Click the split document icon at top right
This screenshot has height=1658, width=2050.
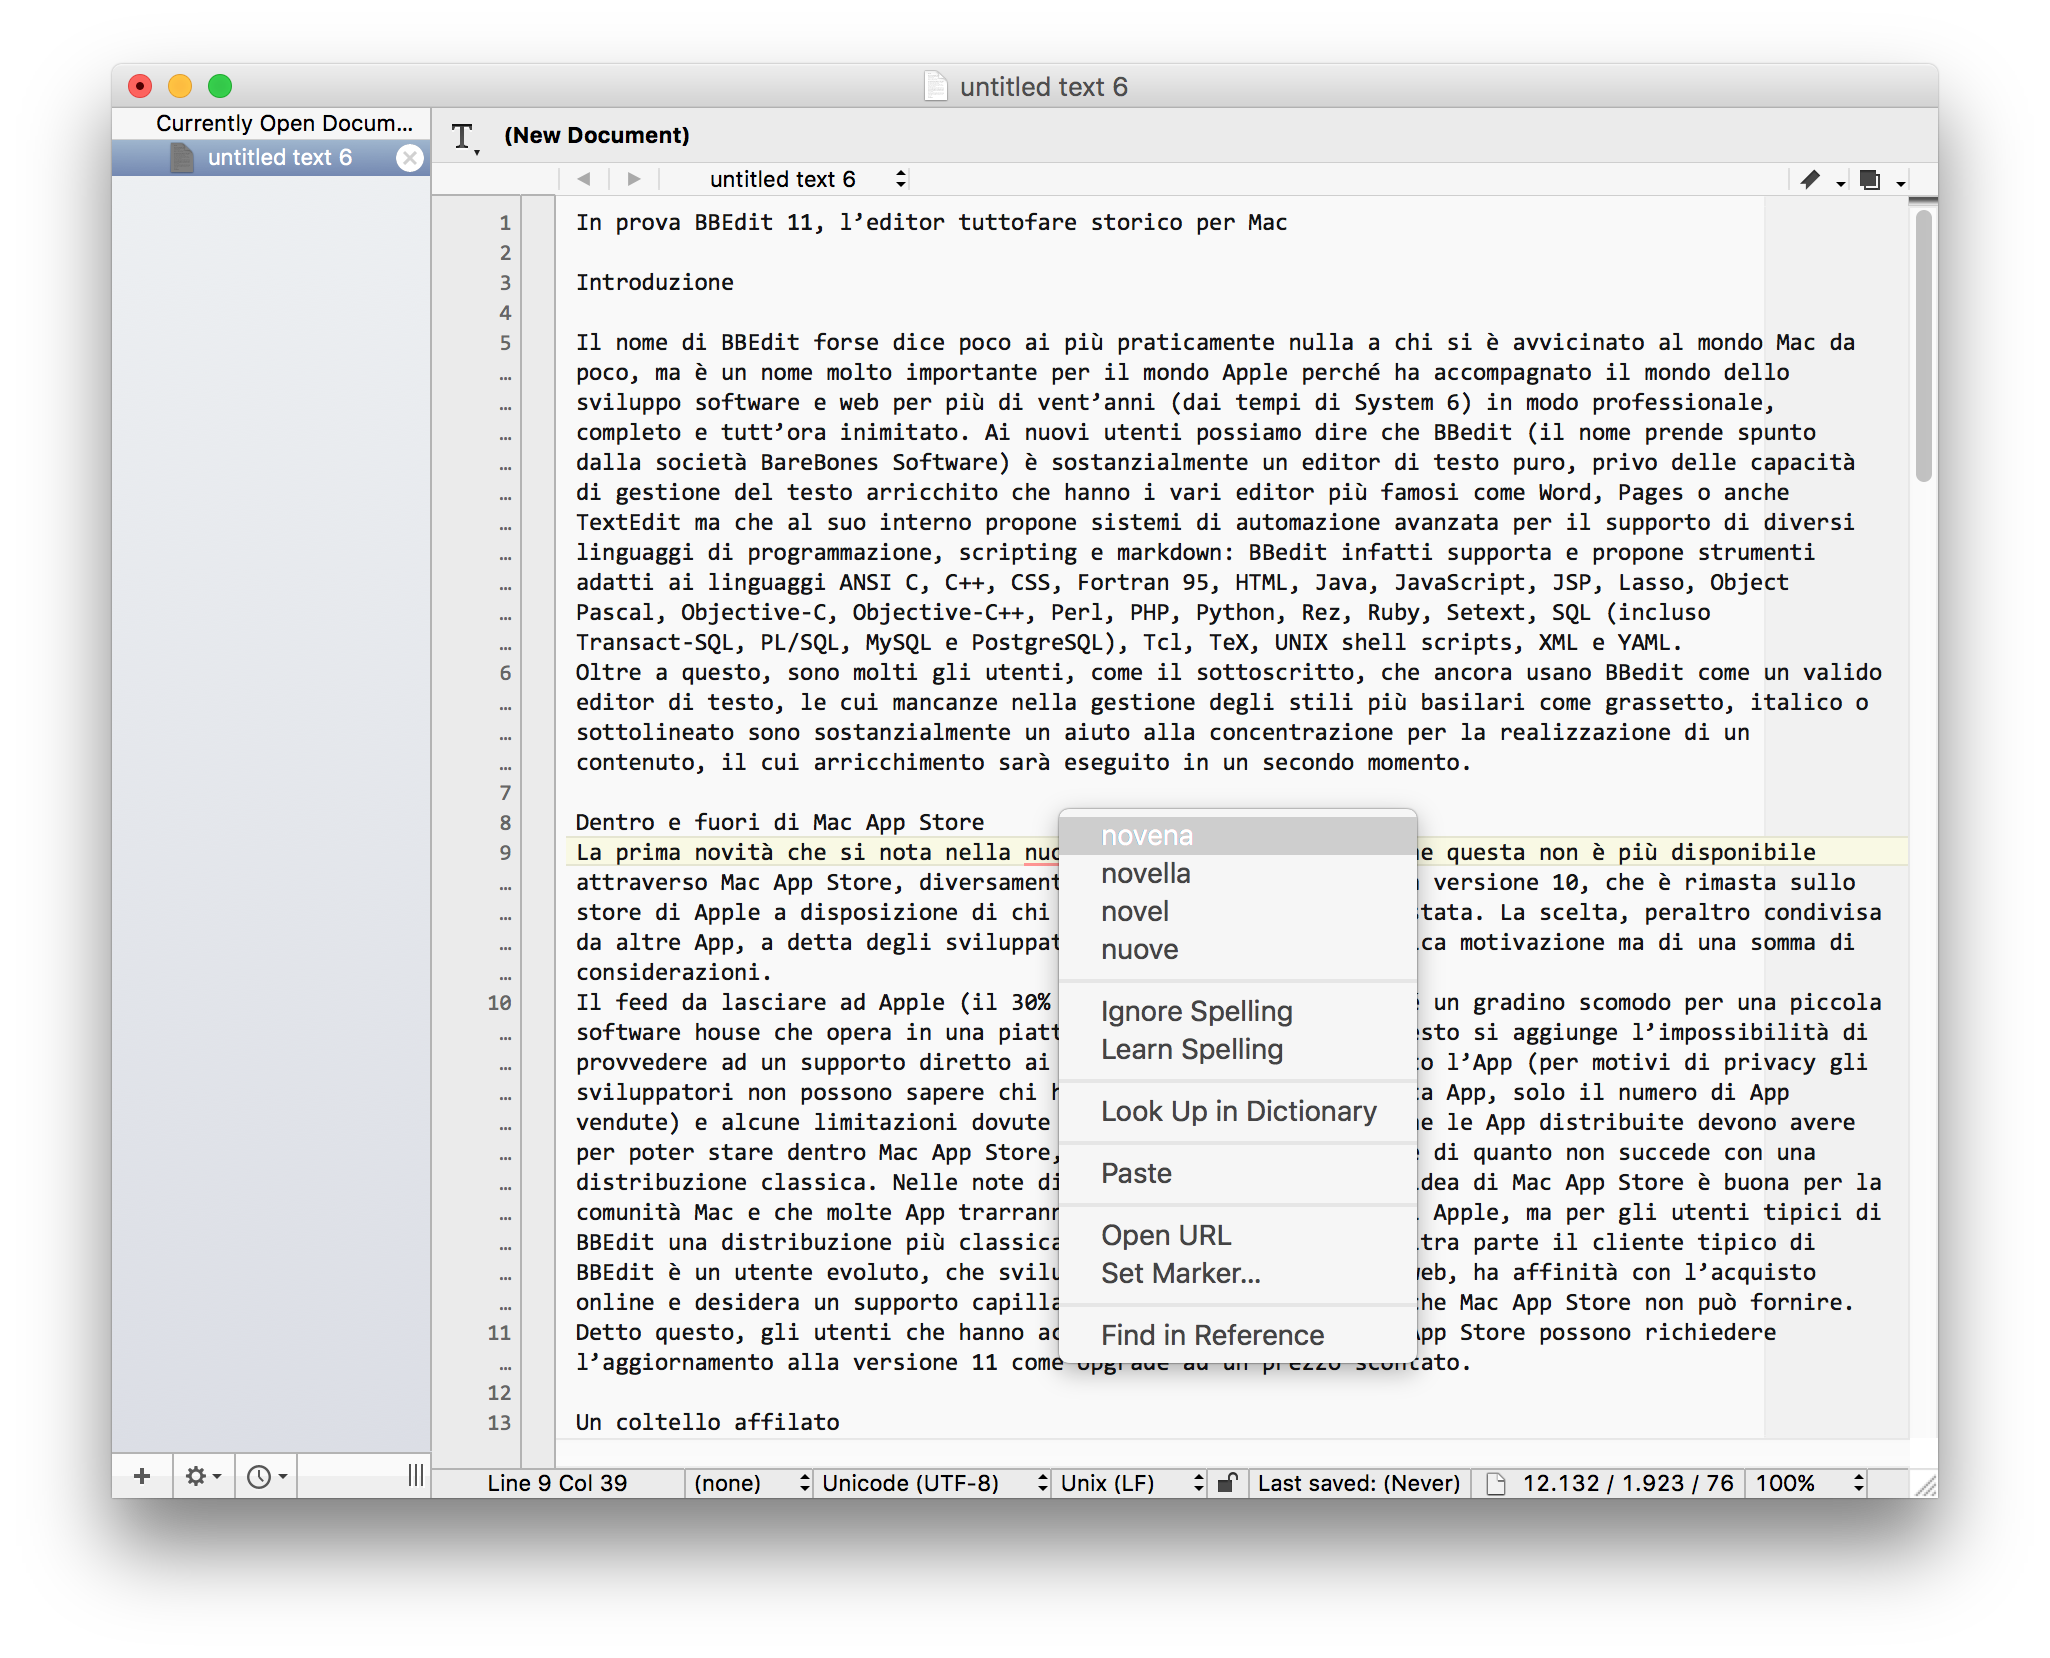coord(1870,180)
